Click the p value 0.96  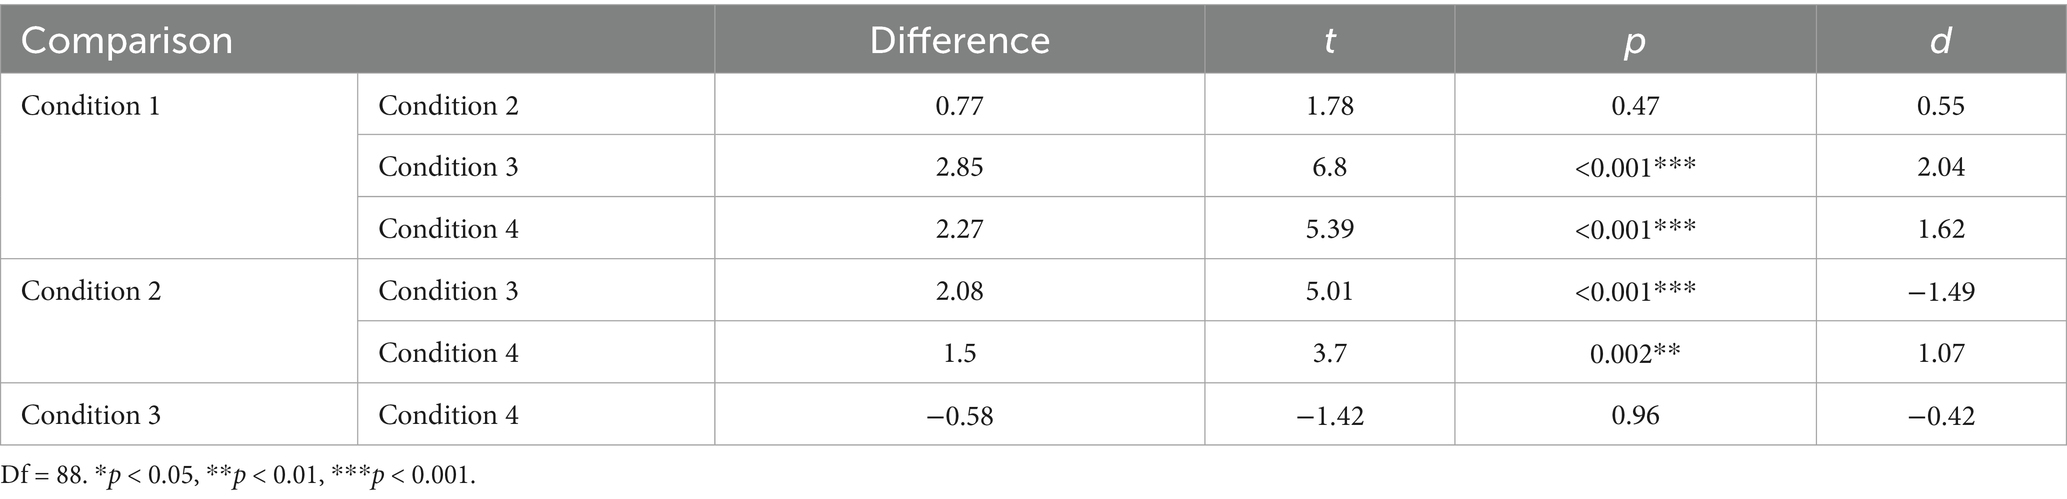tap(1635, 415)
